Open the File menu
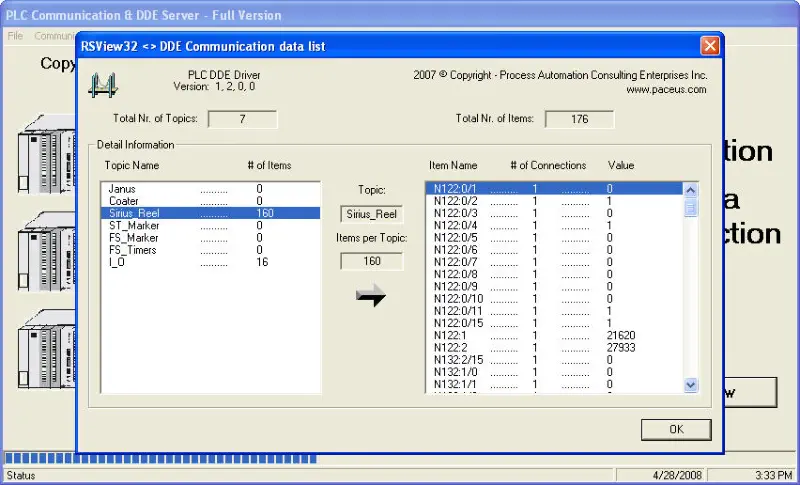The image size is (800, 485). tap(15, 36)
